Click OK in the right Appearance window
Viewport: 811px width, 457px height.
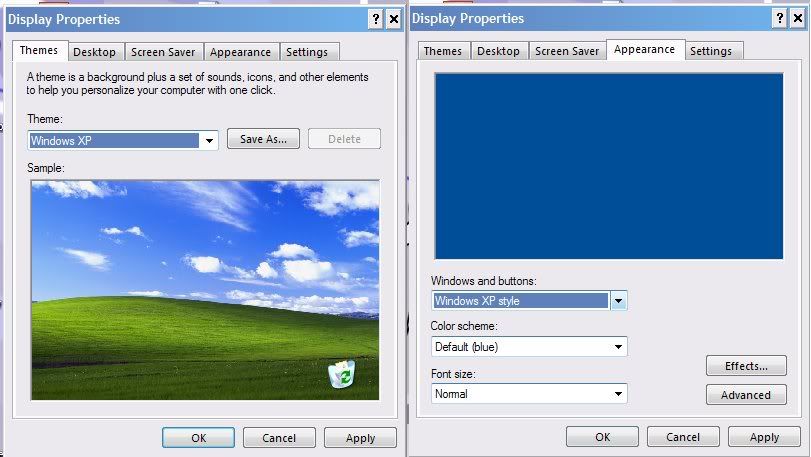(603, 437)
